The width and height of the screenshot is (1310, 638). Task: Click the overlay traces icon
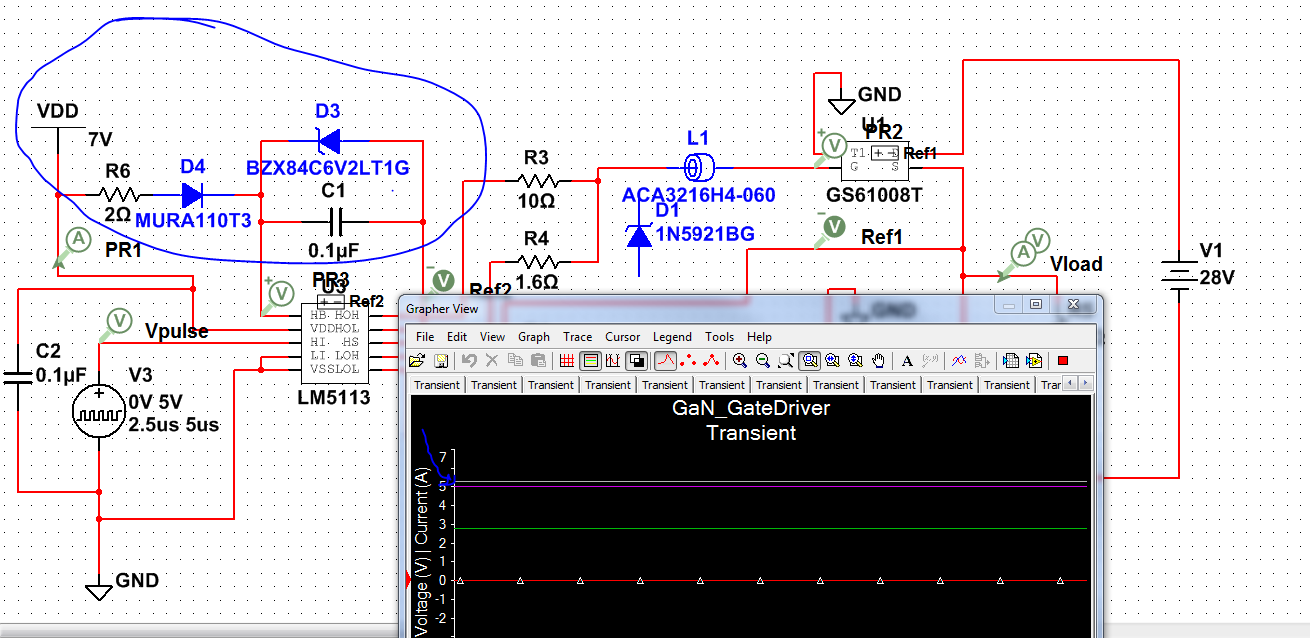(x=959, y=360)
